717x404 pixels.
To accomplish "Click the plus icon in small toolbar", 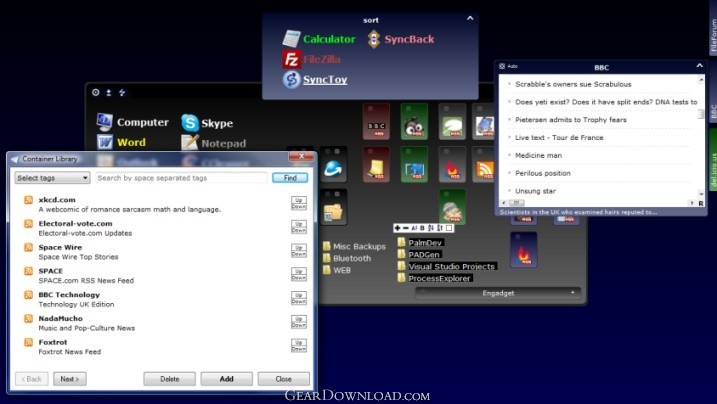I will coord(397,228).
